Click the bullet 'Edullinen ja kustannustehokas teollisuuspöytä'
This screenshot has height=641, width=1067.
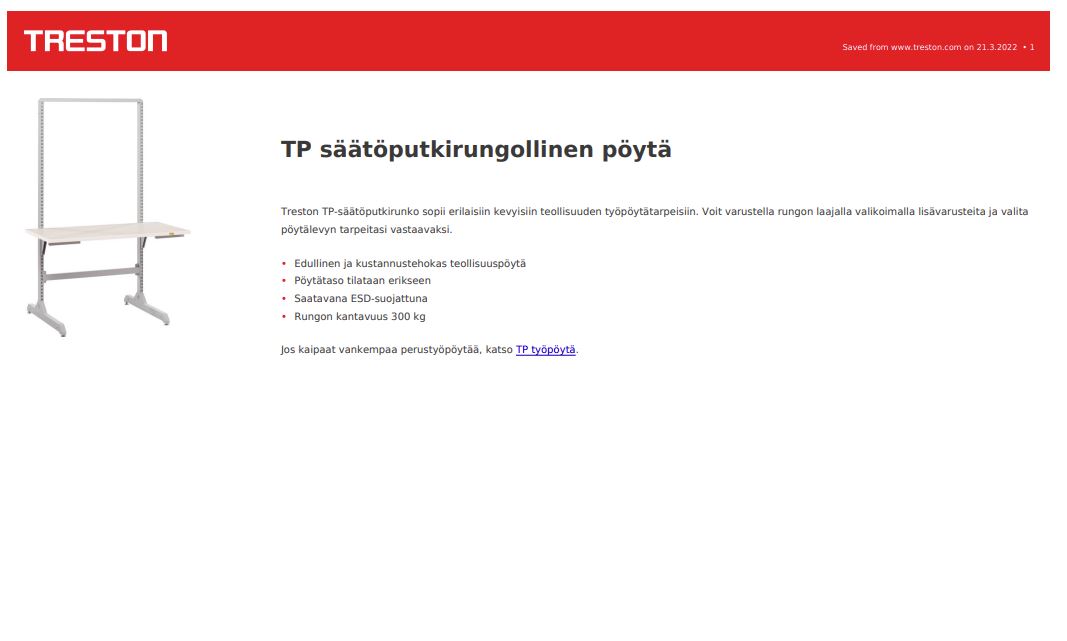coord(410,263)
